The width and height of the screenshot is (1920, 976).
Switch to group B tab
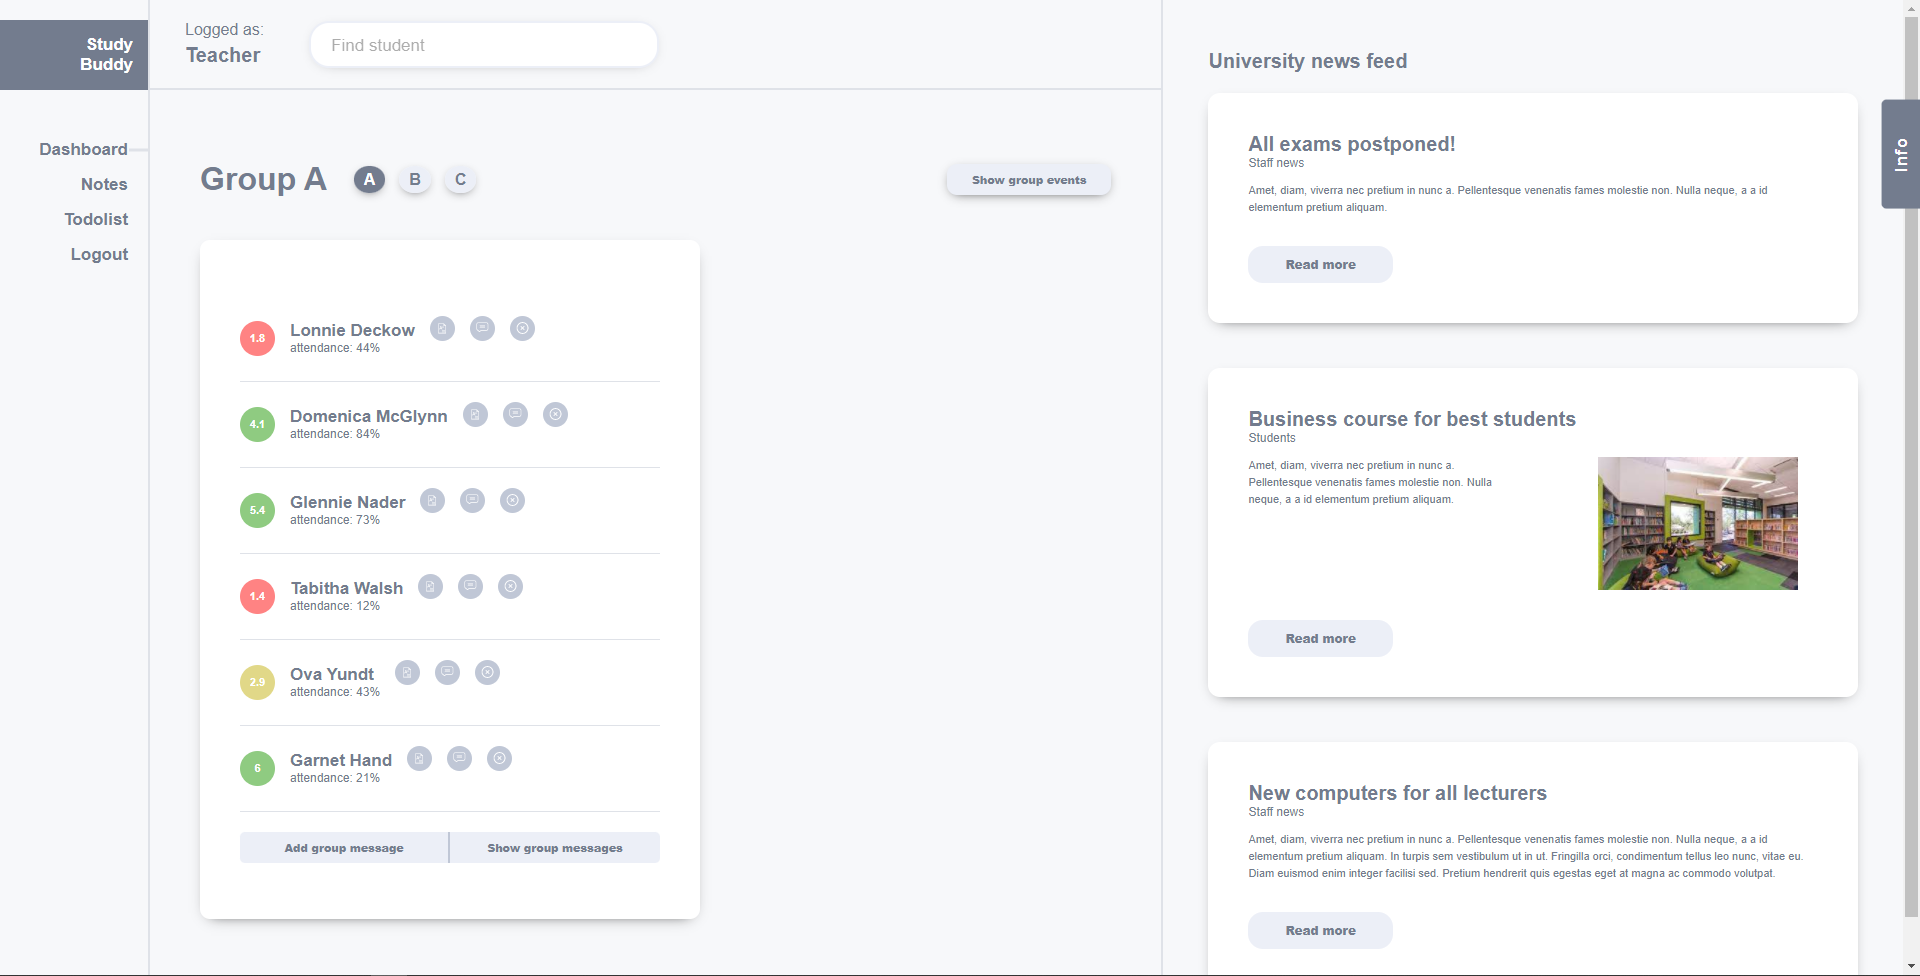point(415,180)
